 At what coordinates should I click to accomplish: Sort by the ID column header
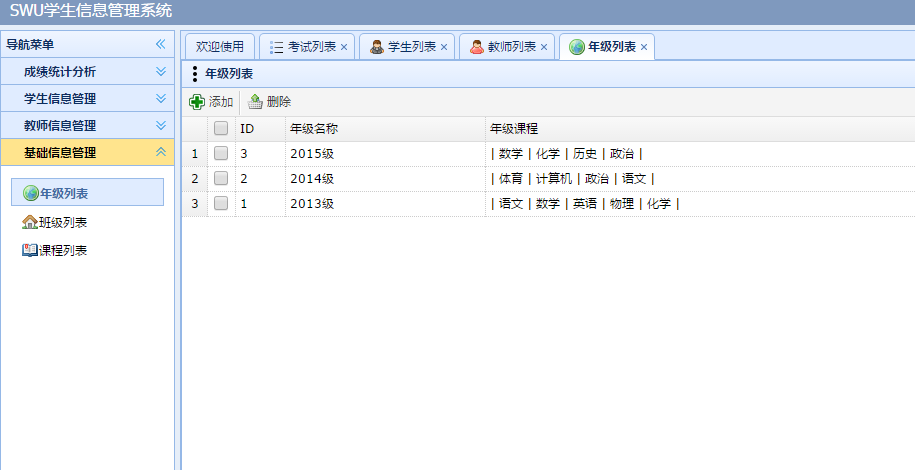click(x=260, y=128)
